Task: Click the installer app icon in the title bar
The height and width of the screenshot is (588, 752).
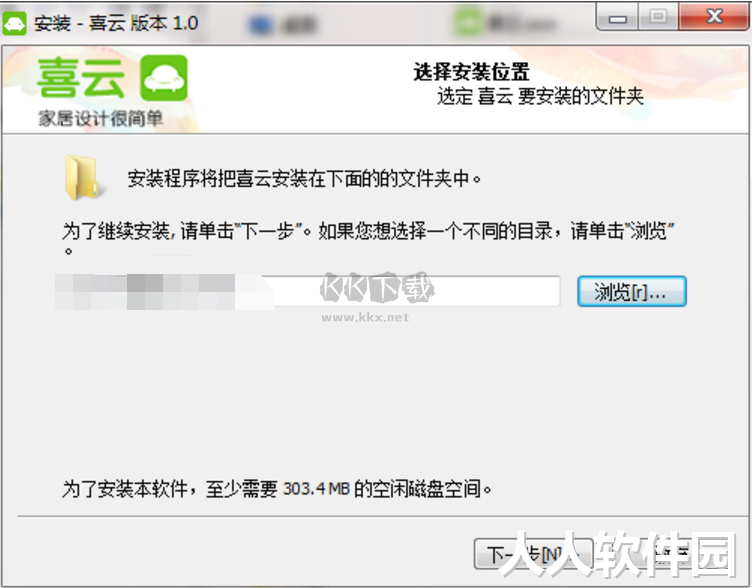Action: (x=14, y=23)
